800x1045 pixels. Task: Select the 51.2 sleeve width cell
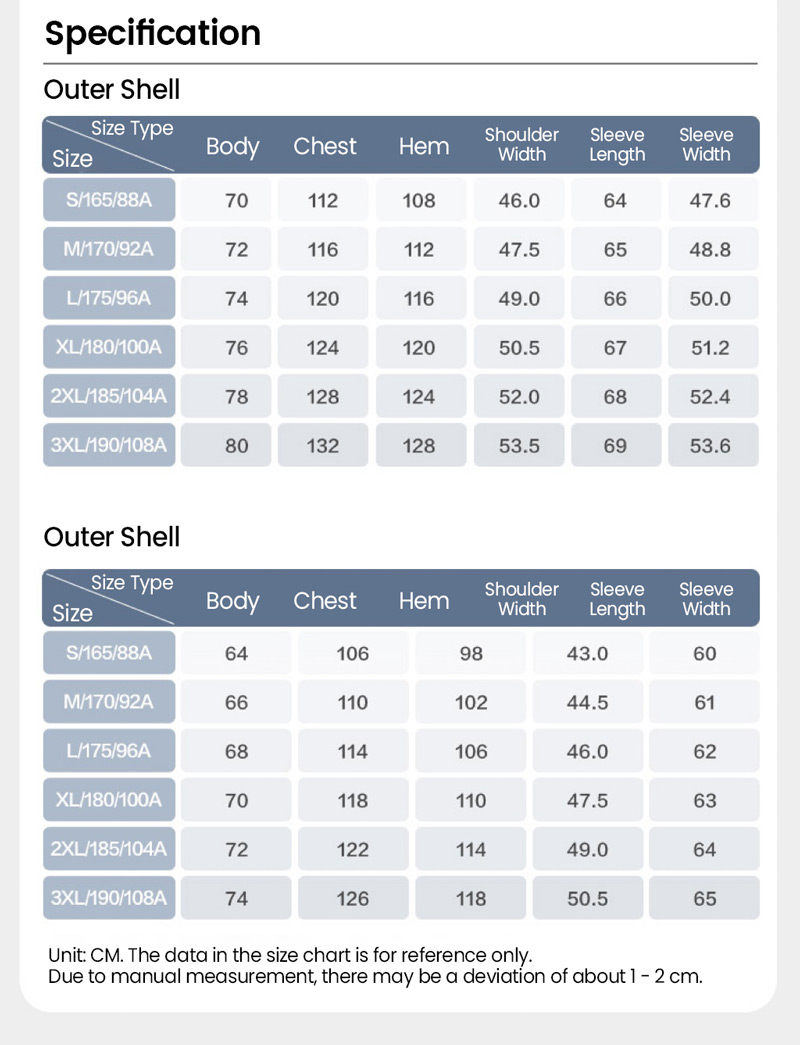click(710, 348)
